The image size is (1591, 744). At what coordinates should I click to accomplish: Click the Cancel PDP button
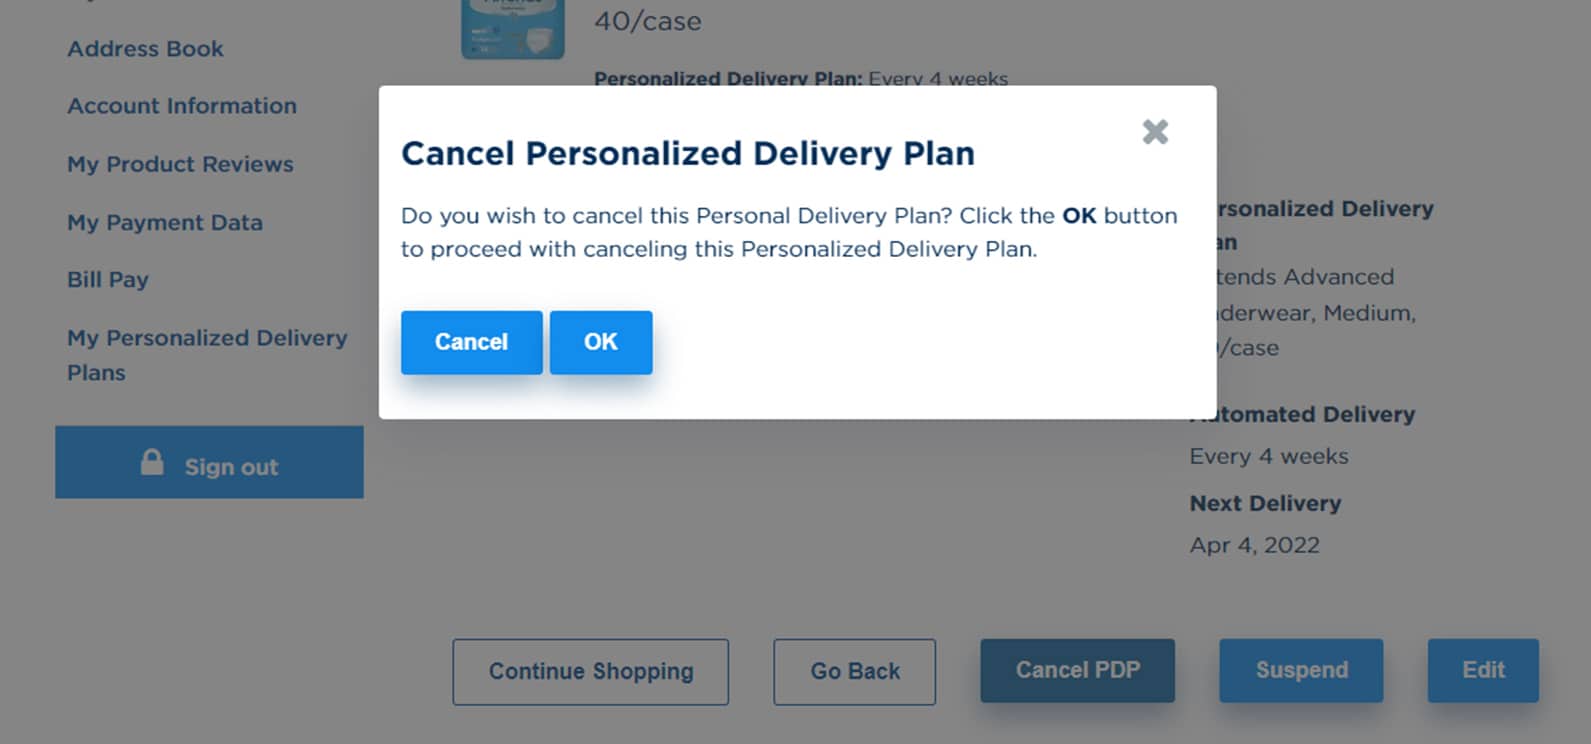[1077, 670]
